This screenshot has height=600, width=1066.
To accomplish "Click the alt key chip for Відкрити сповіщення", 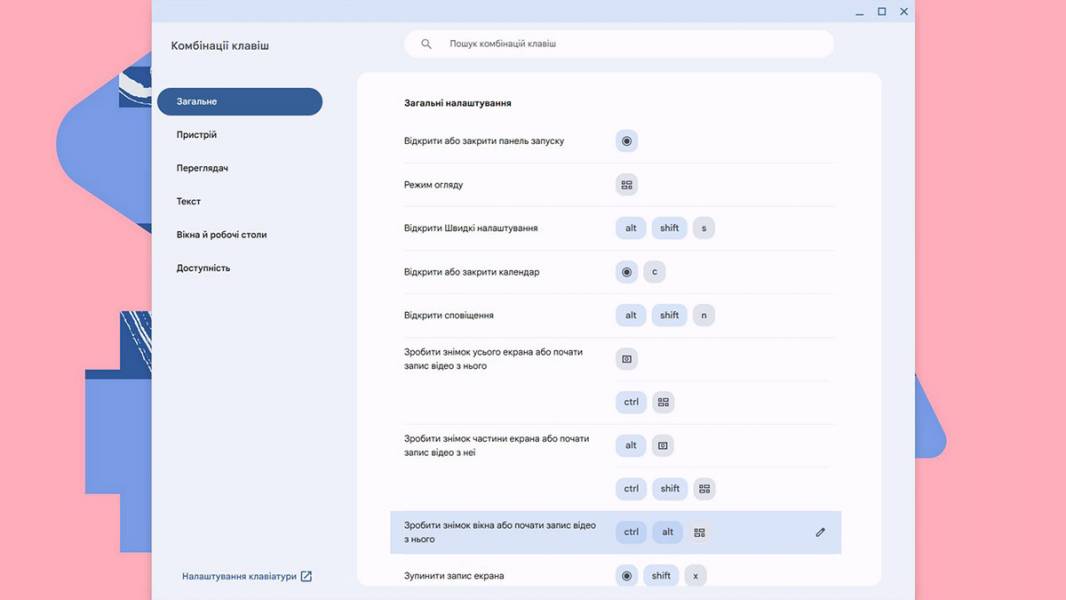I will 631,315.
